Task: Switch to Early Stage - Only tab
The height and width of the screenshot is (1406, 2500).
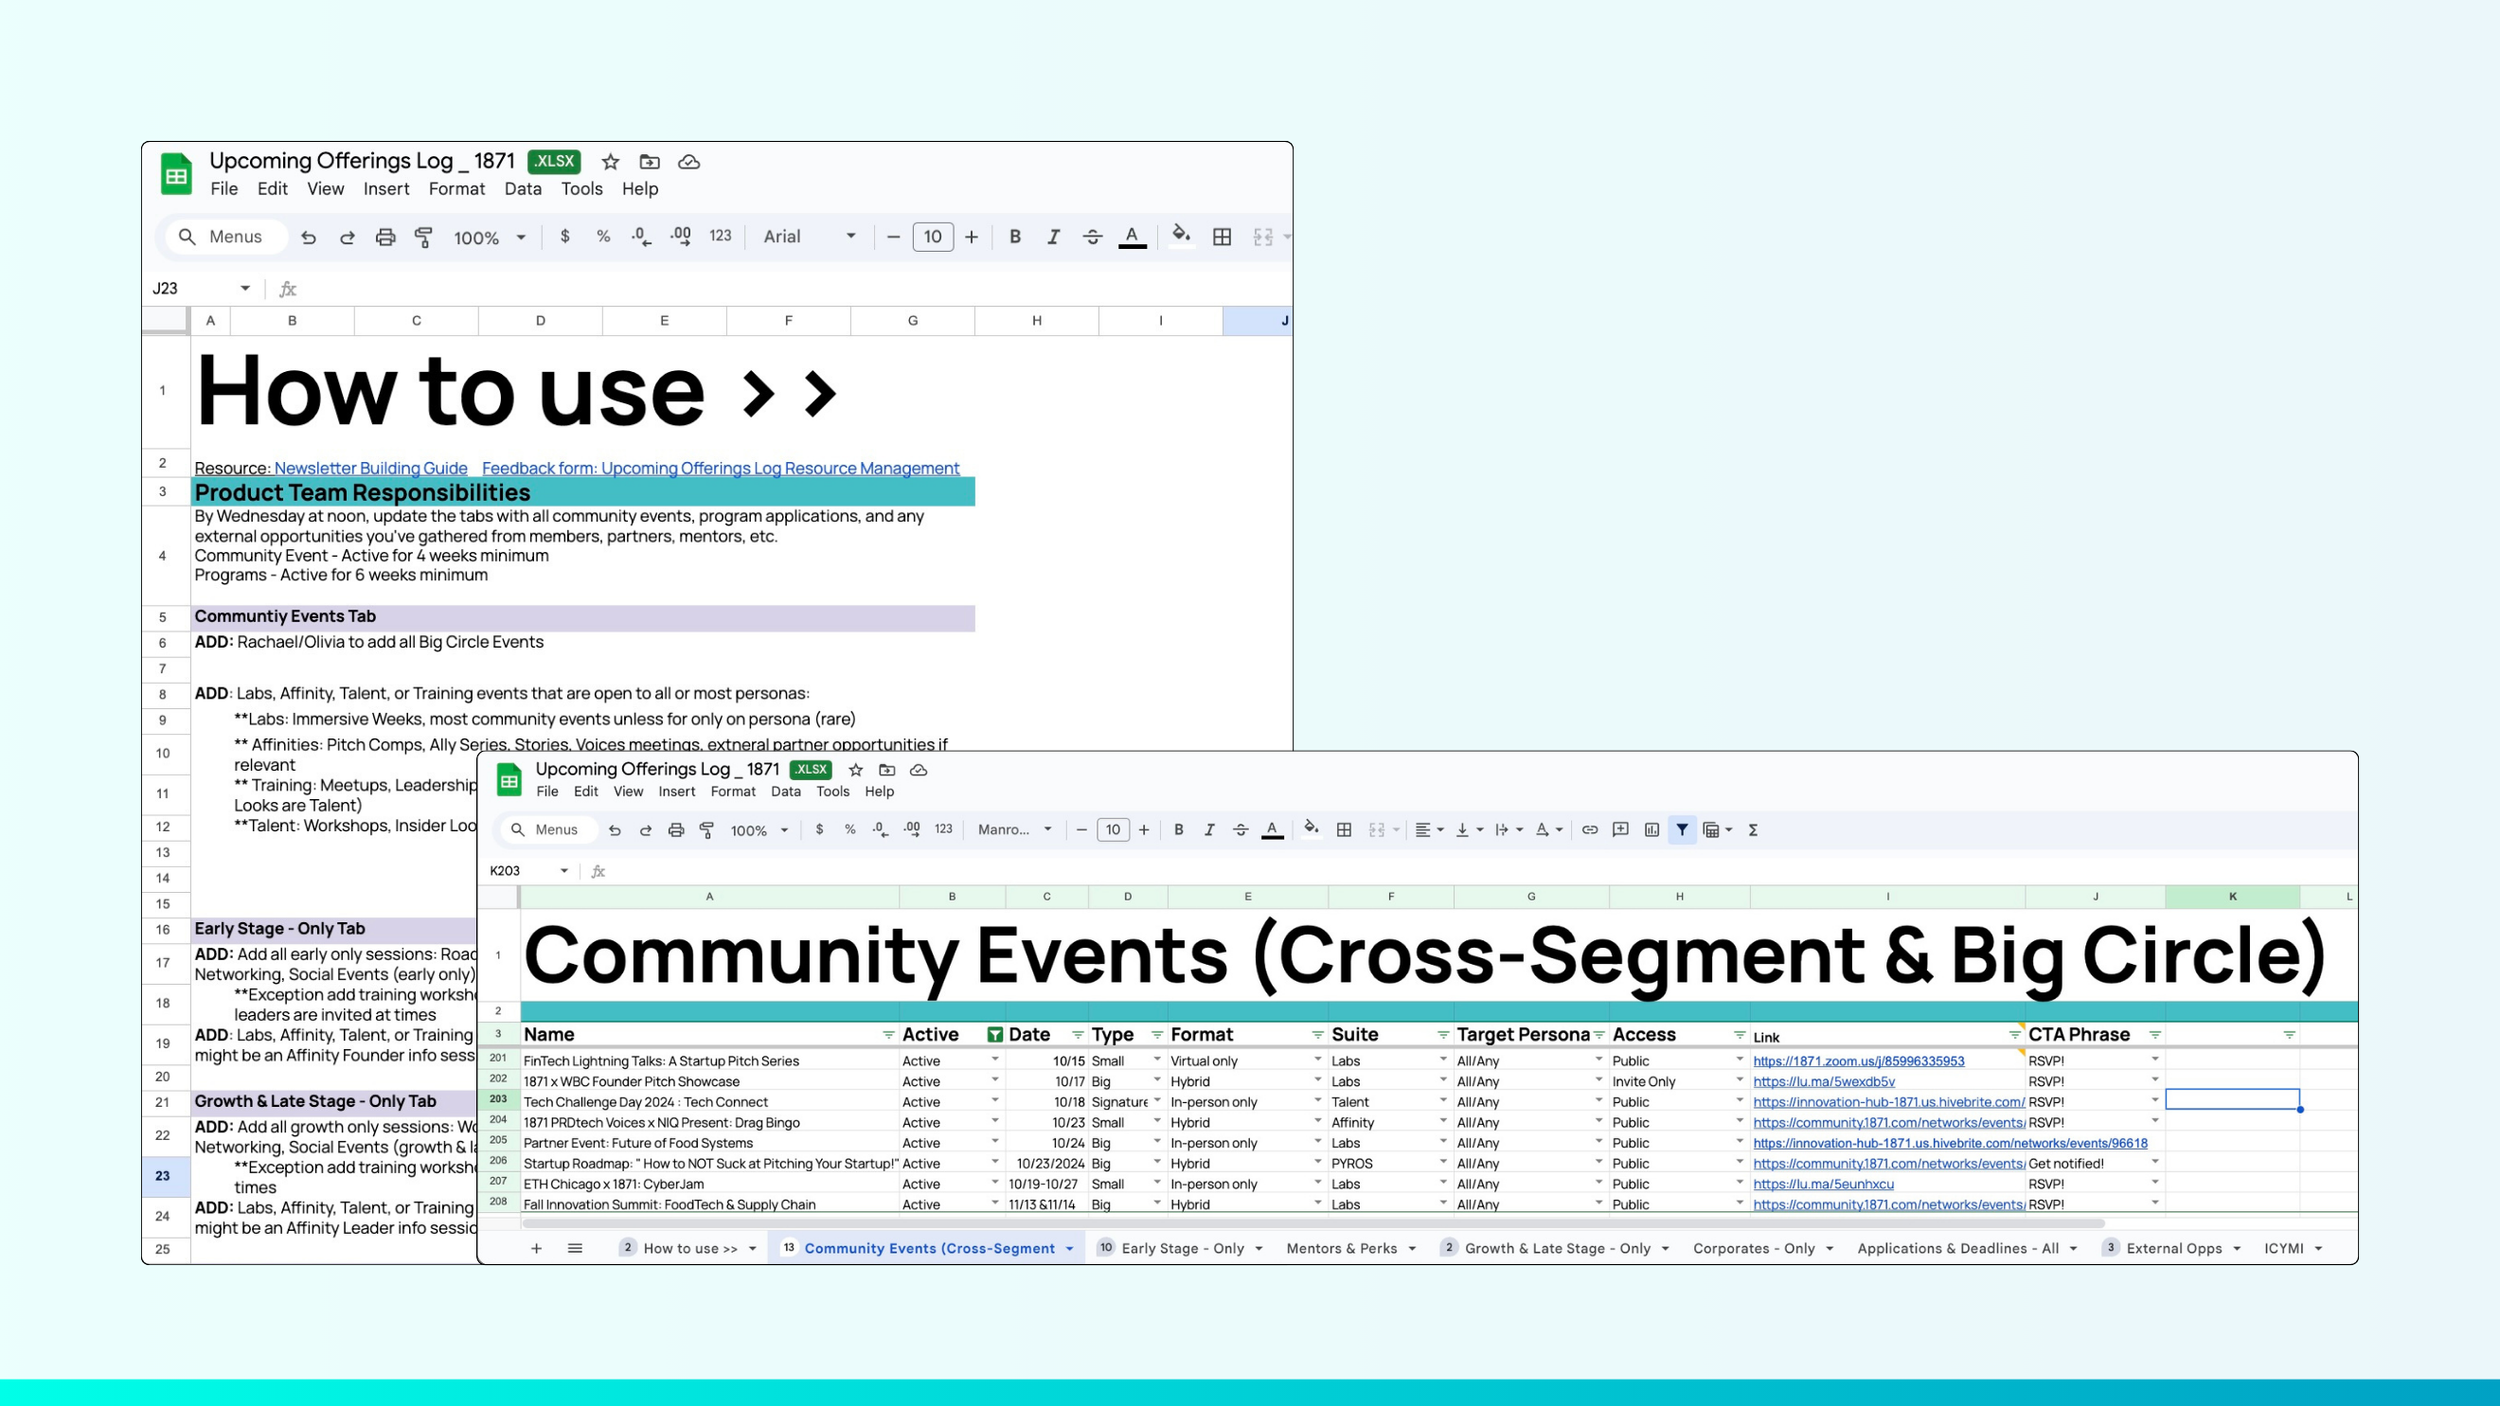Action: point(1182,1248)
